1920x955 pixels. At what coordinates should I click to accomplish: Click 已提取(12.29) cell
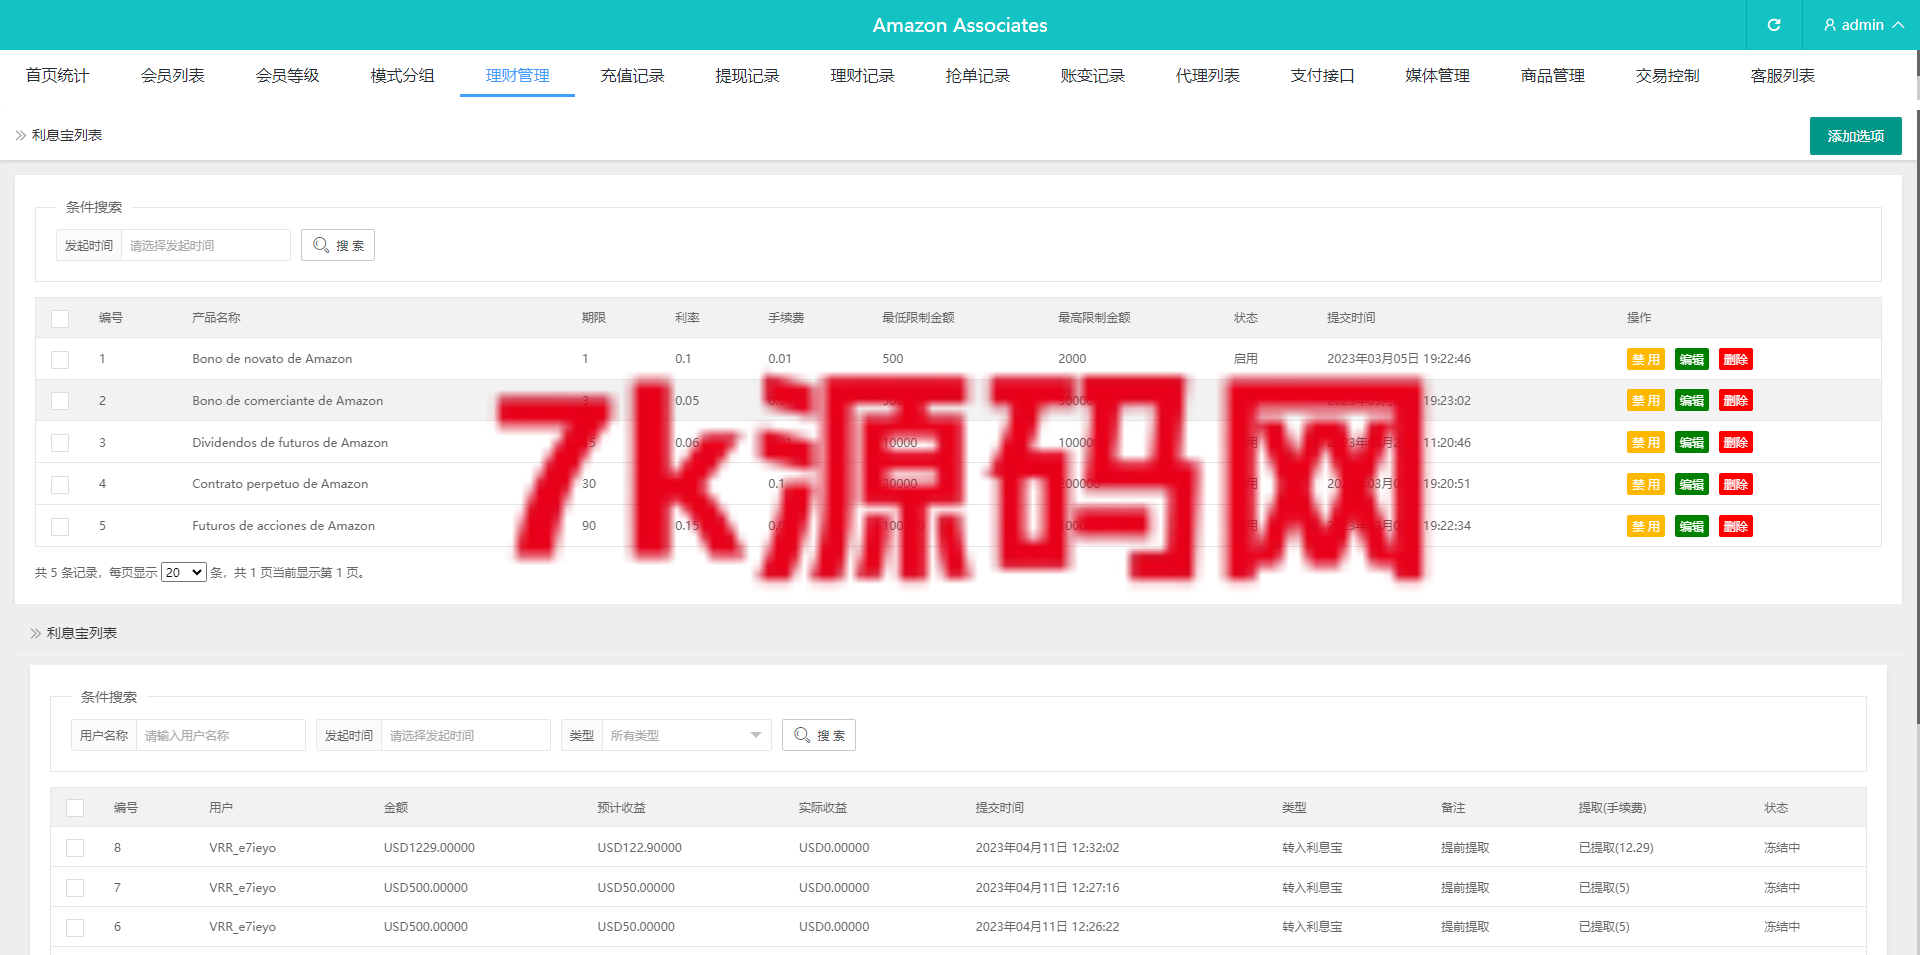pos(1616,848)
